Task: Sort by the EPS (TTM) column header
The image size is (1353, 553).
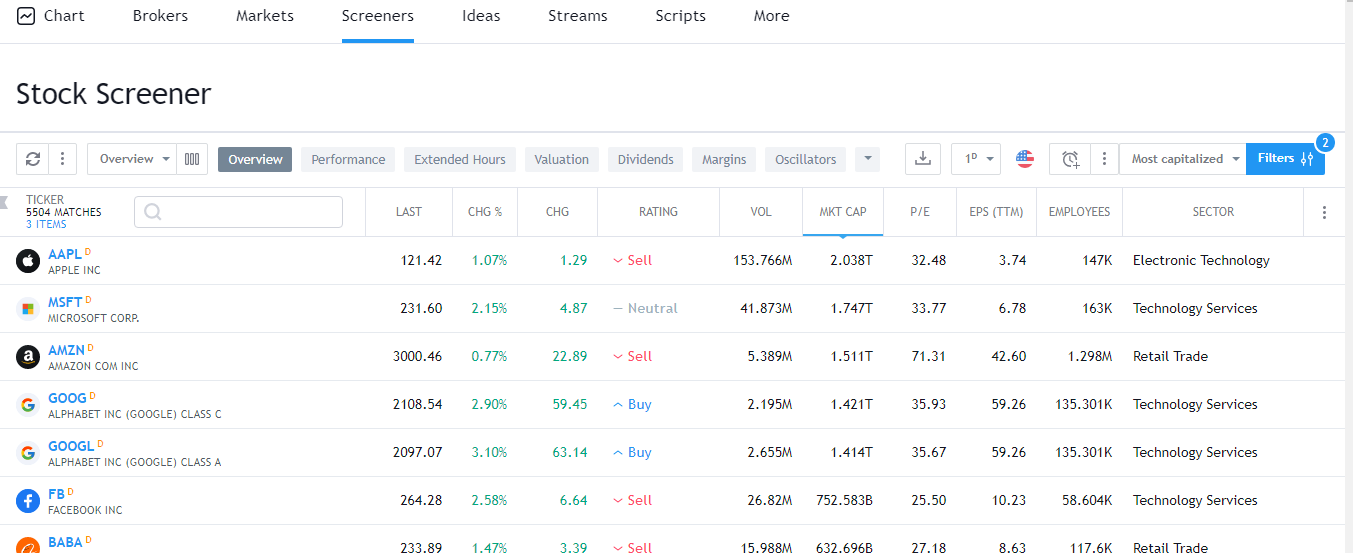Action: tap(996, 212)
